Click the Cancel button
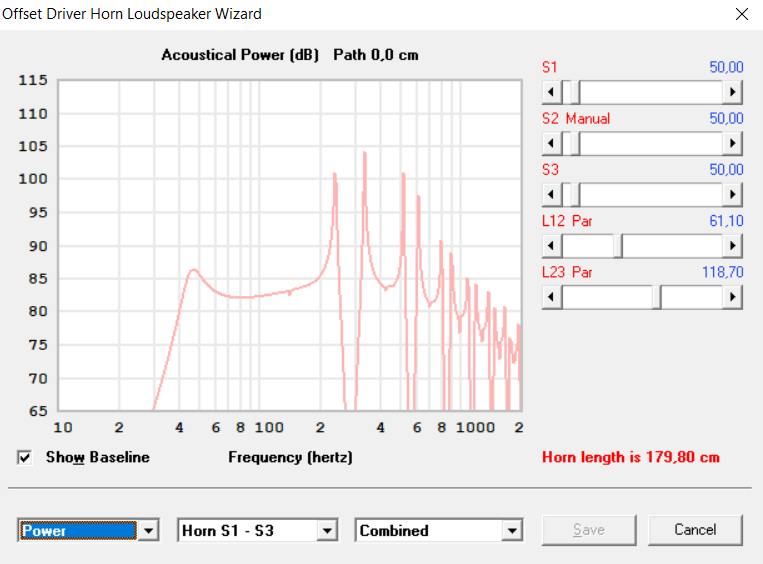Viewport: 763px width, 564px height. click(695, 530)
